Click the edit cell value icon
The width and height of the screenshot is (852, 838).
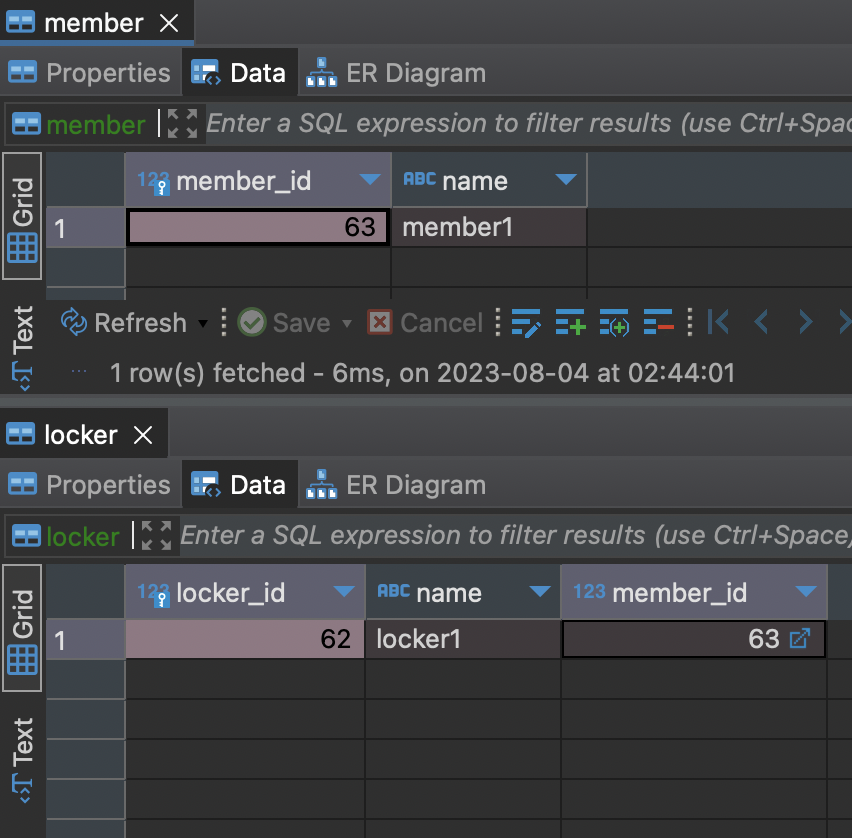click(x=526, y=323)
